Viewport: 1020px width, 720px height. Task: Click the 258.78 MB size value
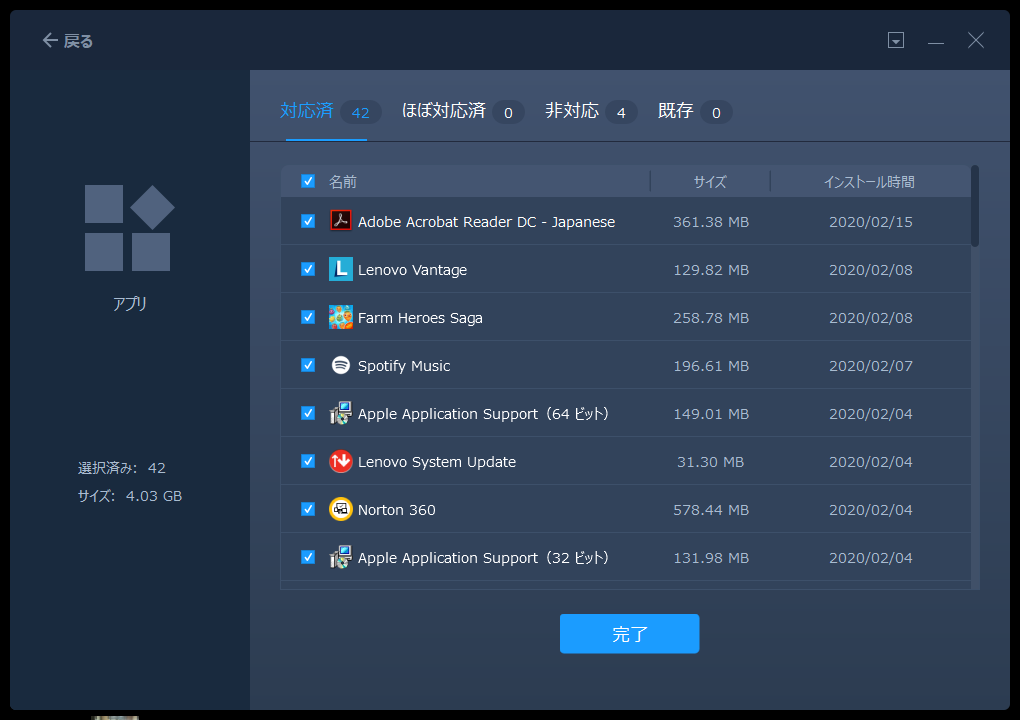coord(710,318)
